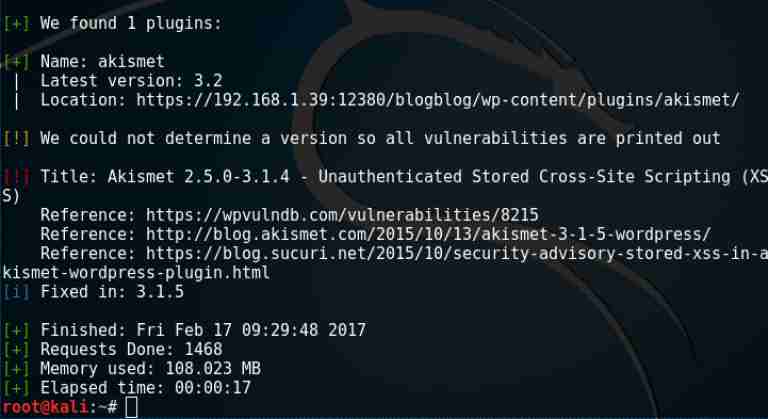
Task: Click the terminal cursor block at the prompt
Action: click(132, 407)
